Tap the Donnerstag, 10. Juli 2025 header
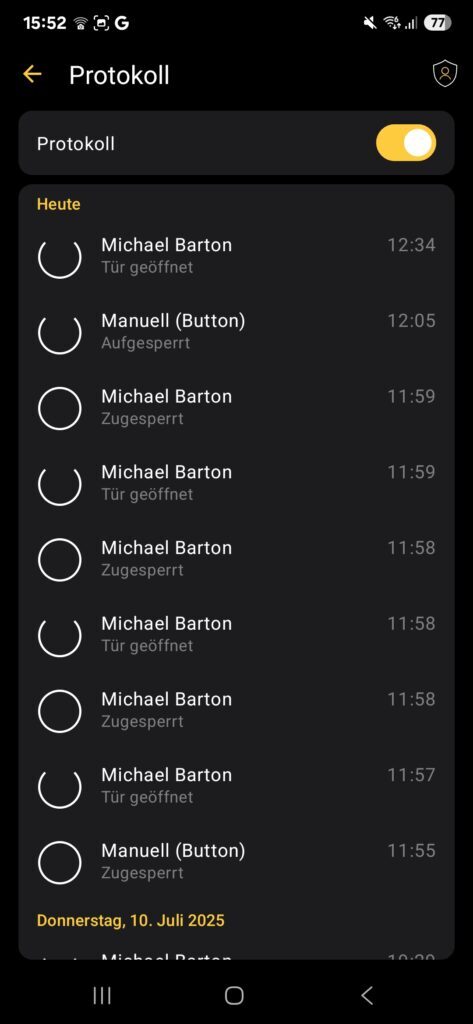The height and width of the screenshot is (1024, 473). pos(131,920)
